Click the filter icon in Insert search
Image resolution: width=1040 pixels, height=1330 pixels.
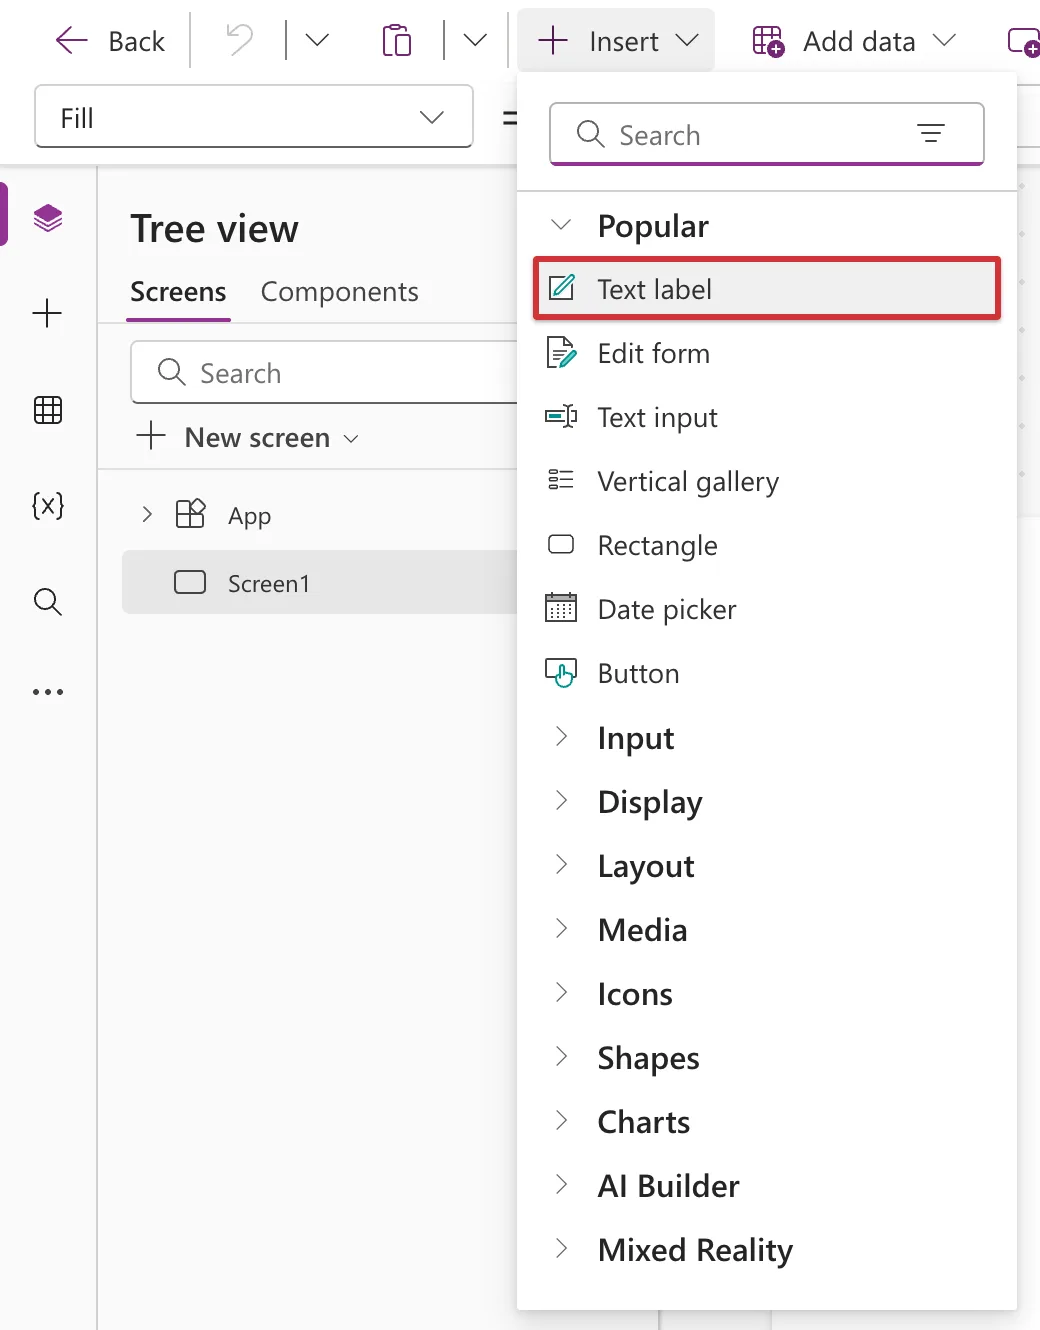(x=931, y=134)
